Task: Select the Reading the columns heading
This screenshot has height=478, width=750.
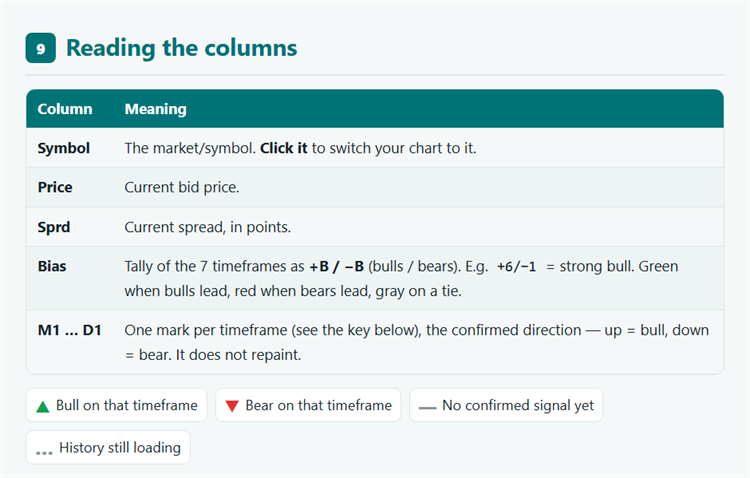Action: pos(182,48)
